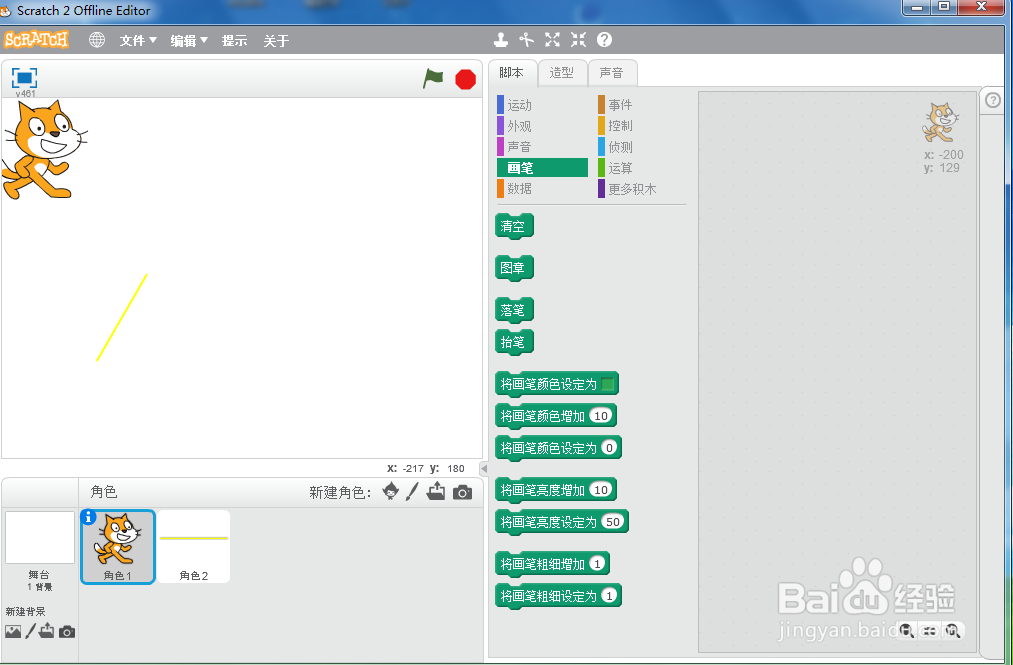Open the block help tool (question mark)
Image resolution: width=1013 pixels, height=665 pixels.
click(602, 40)
